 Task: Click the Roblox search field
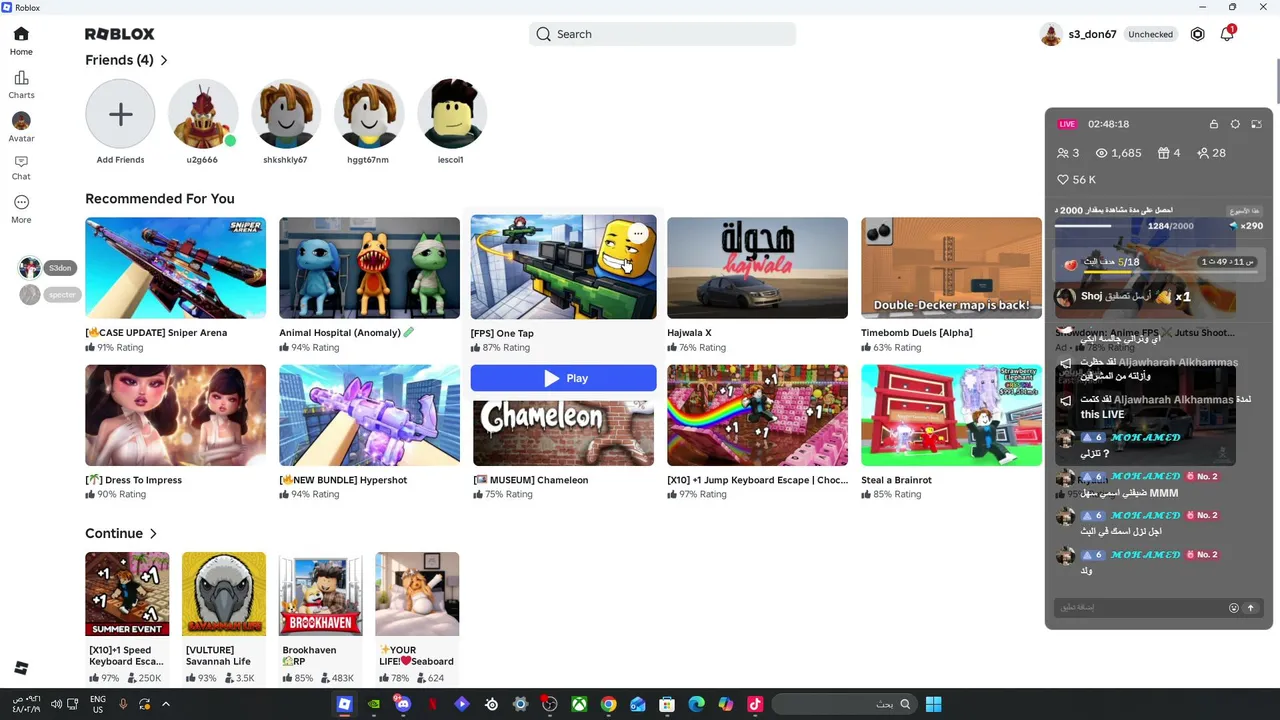point(662,34)
